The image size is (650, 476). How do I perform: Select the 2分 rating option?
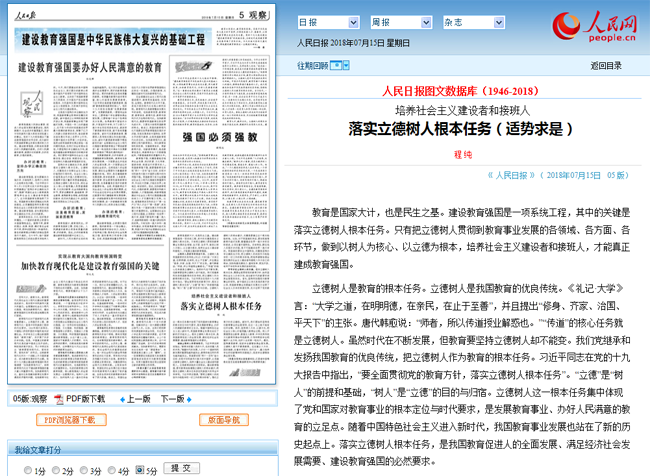(x=56, y=469)
